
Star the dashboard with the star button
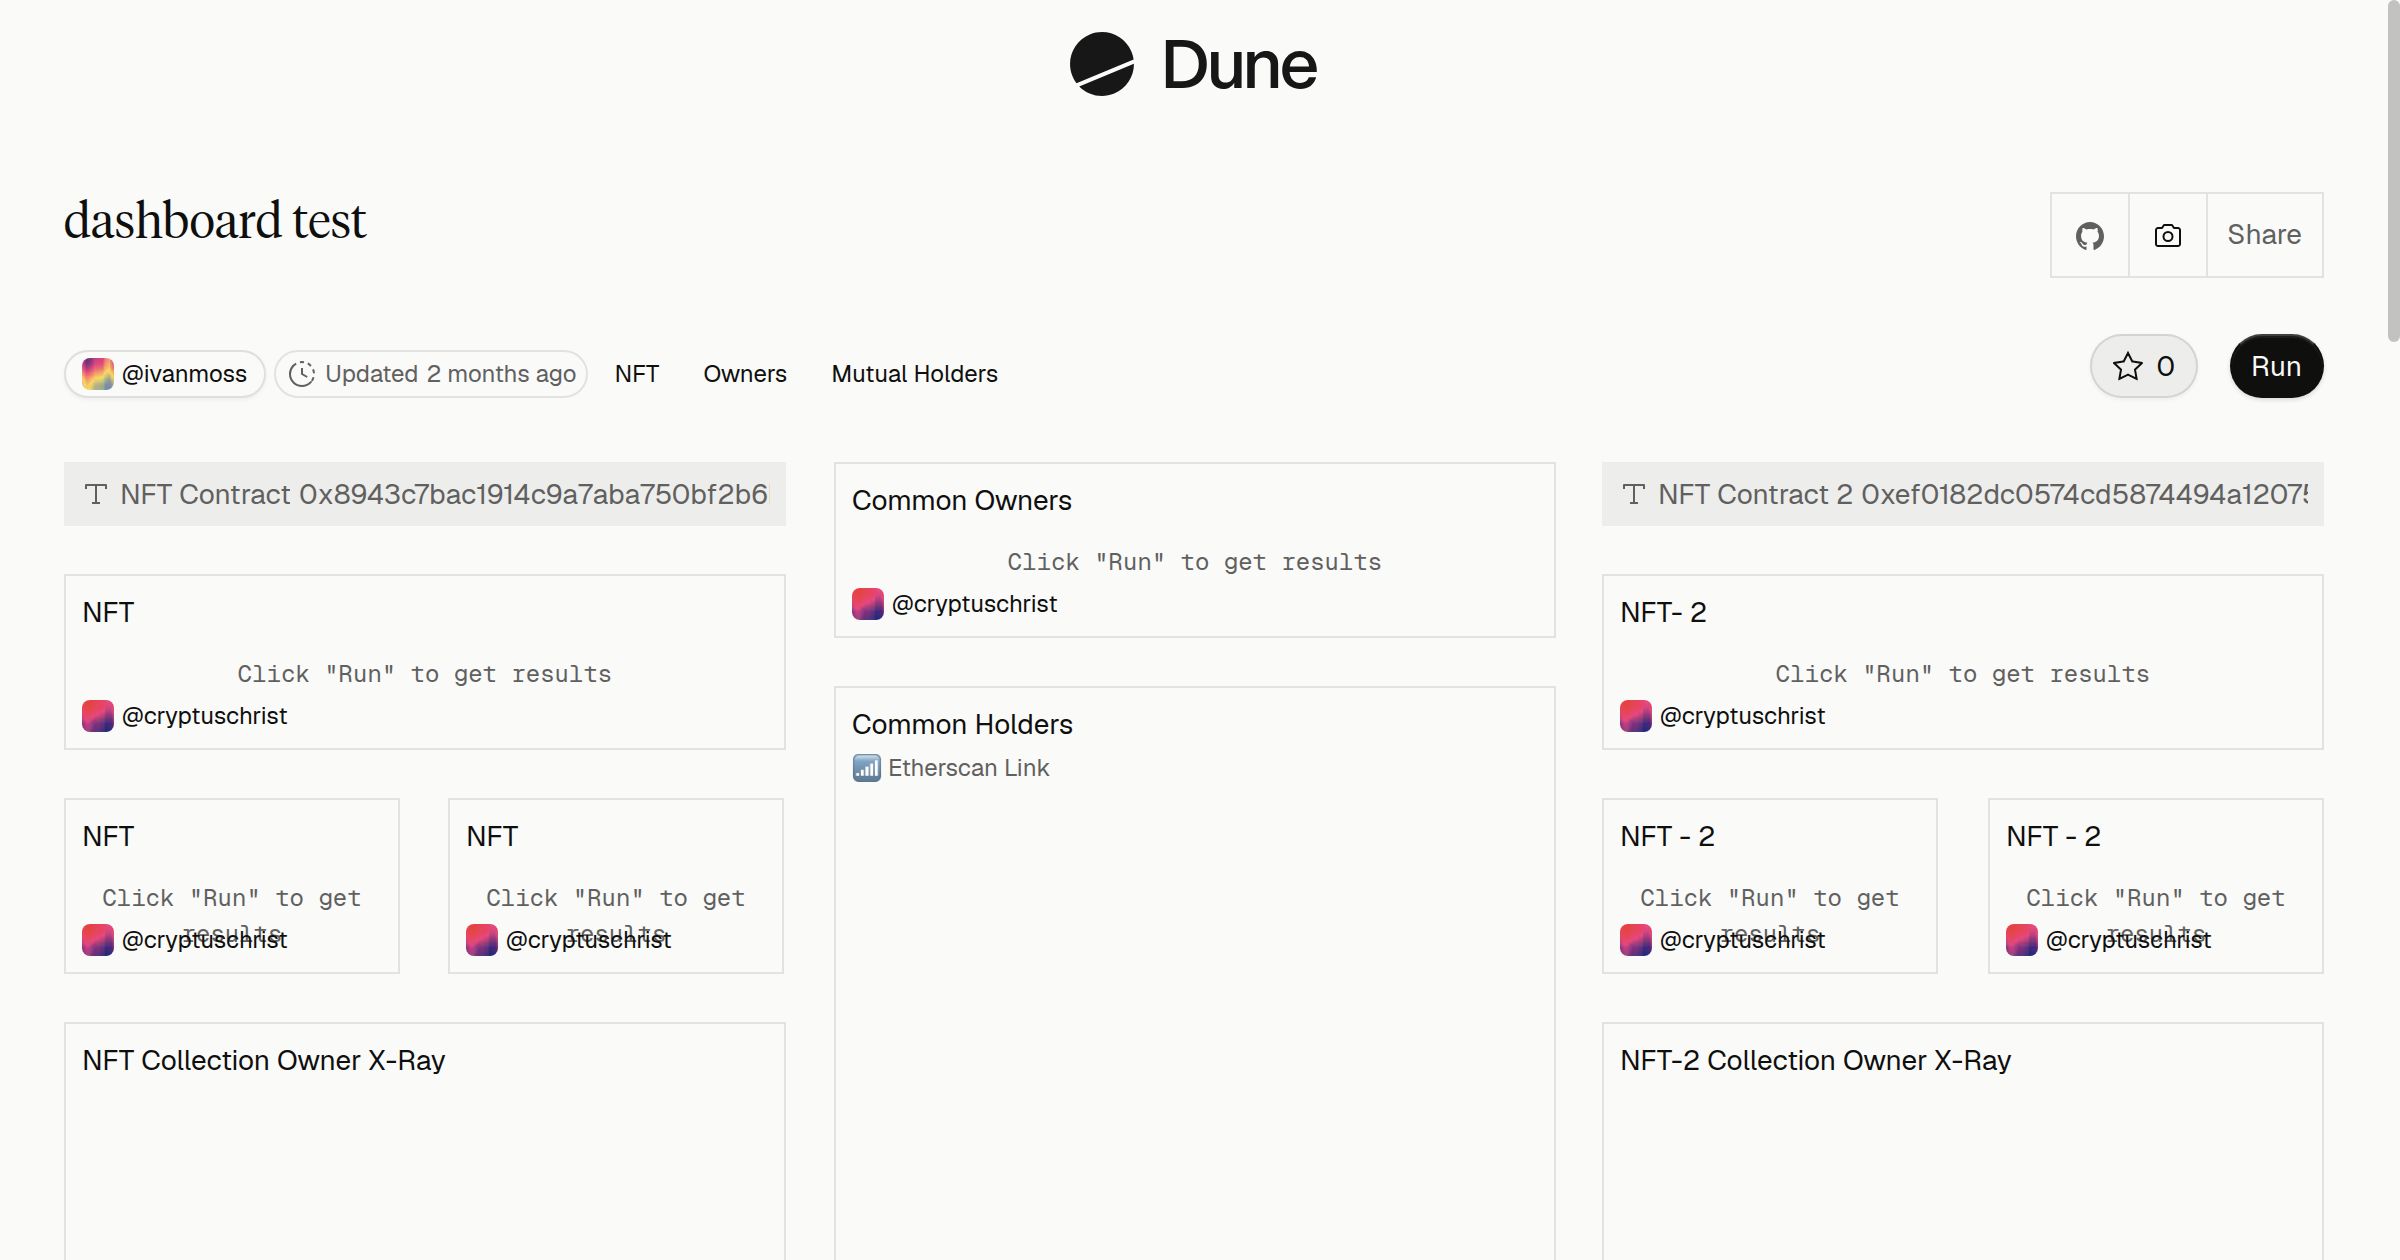point(2143,366)
